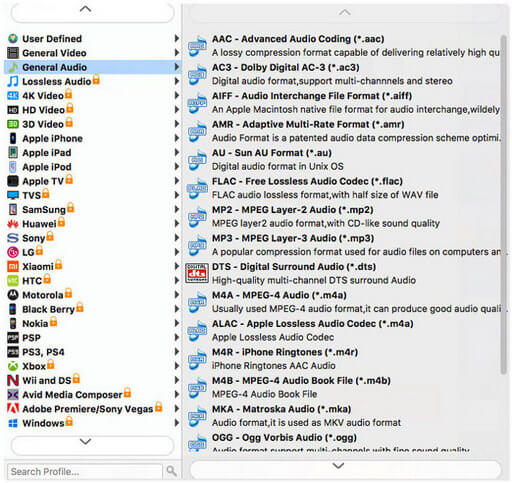Viewport: 512px width, 483px height.
Task: Click the format list scroll-up button
Action: click(x=345, y=13)
